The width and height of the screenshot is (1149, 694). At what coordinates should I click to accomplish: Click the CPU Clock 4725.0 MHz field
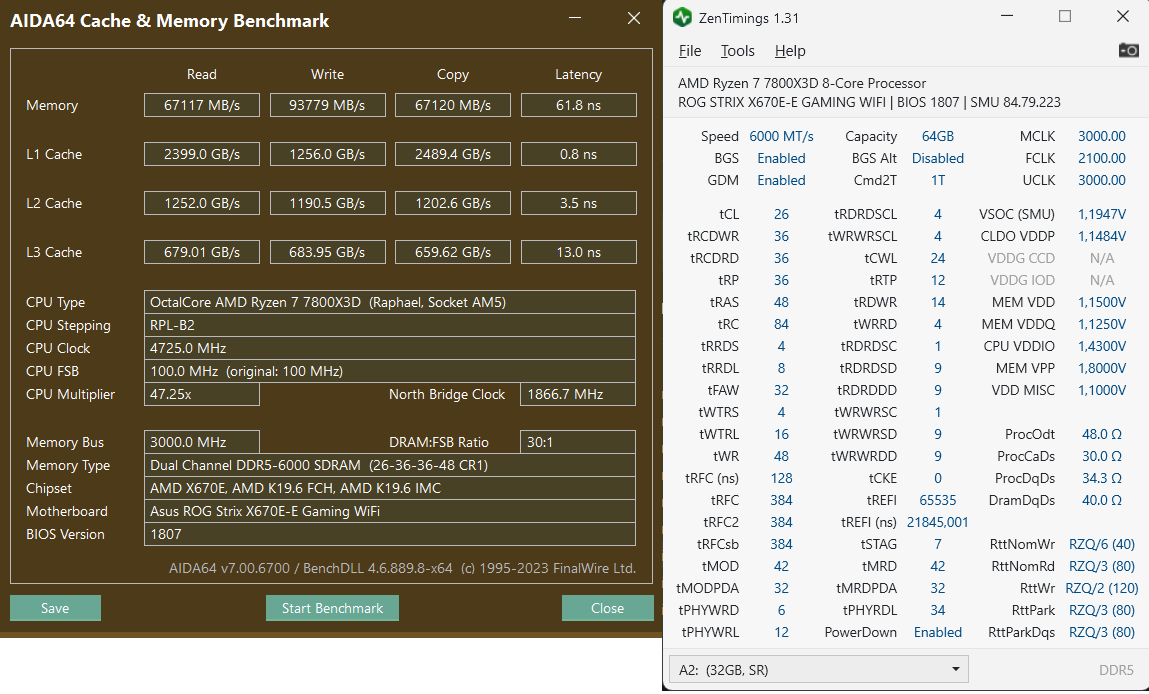click(390, 348)
